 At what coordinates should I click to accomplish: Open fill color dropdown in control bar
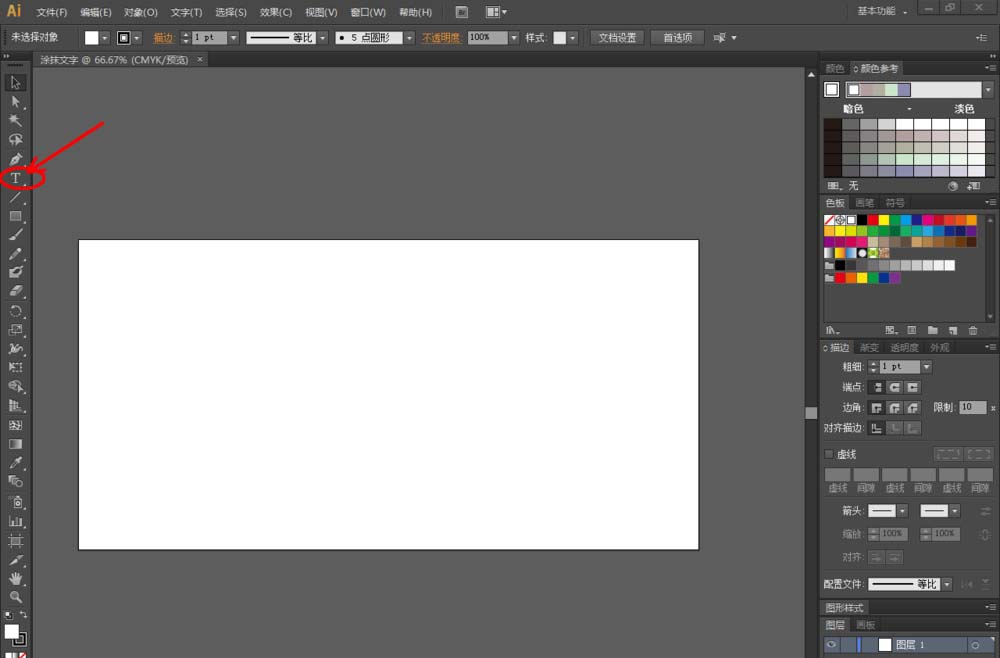click(x=105, y=38)
